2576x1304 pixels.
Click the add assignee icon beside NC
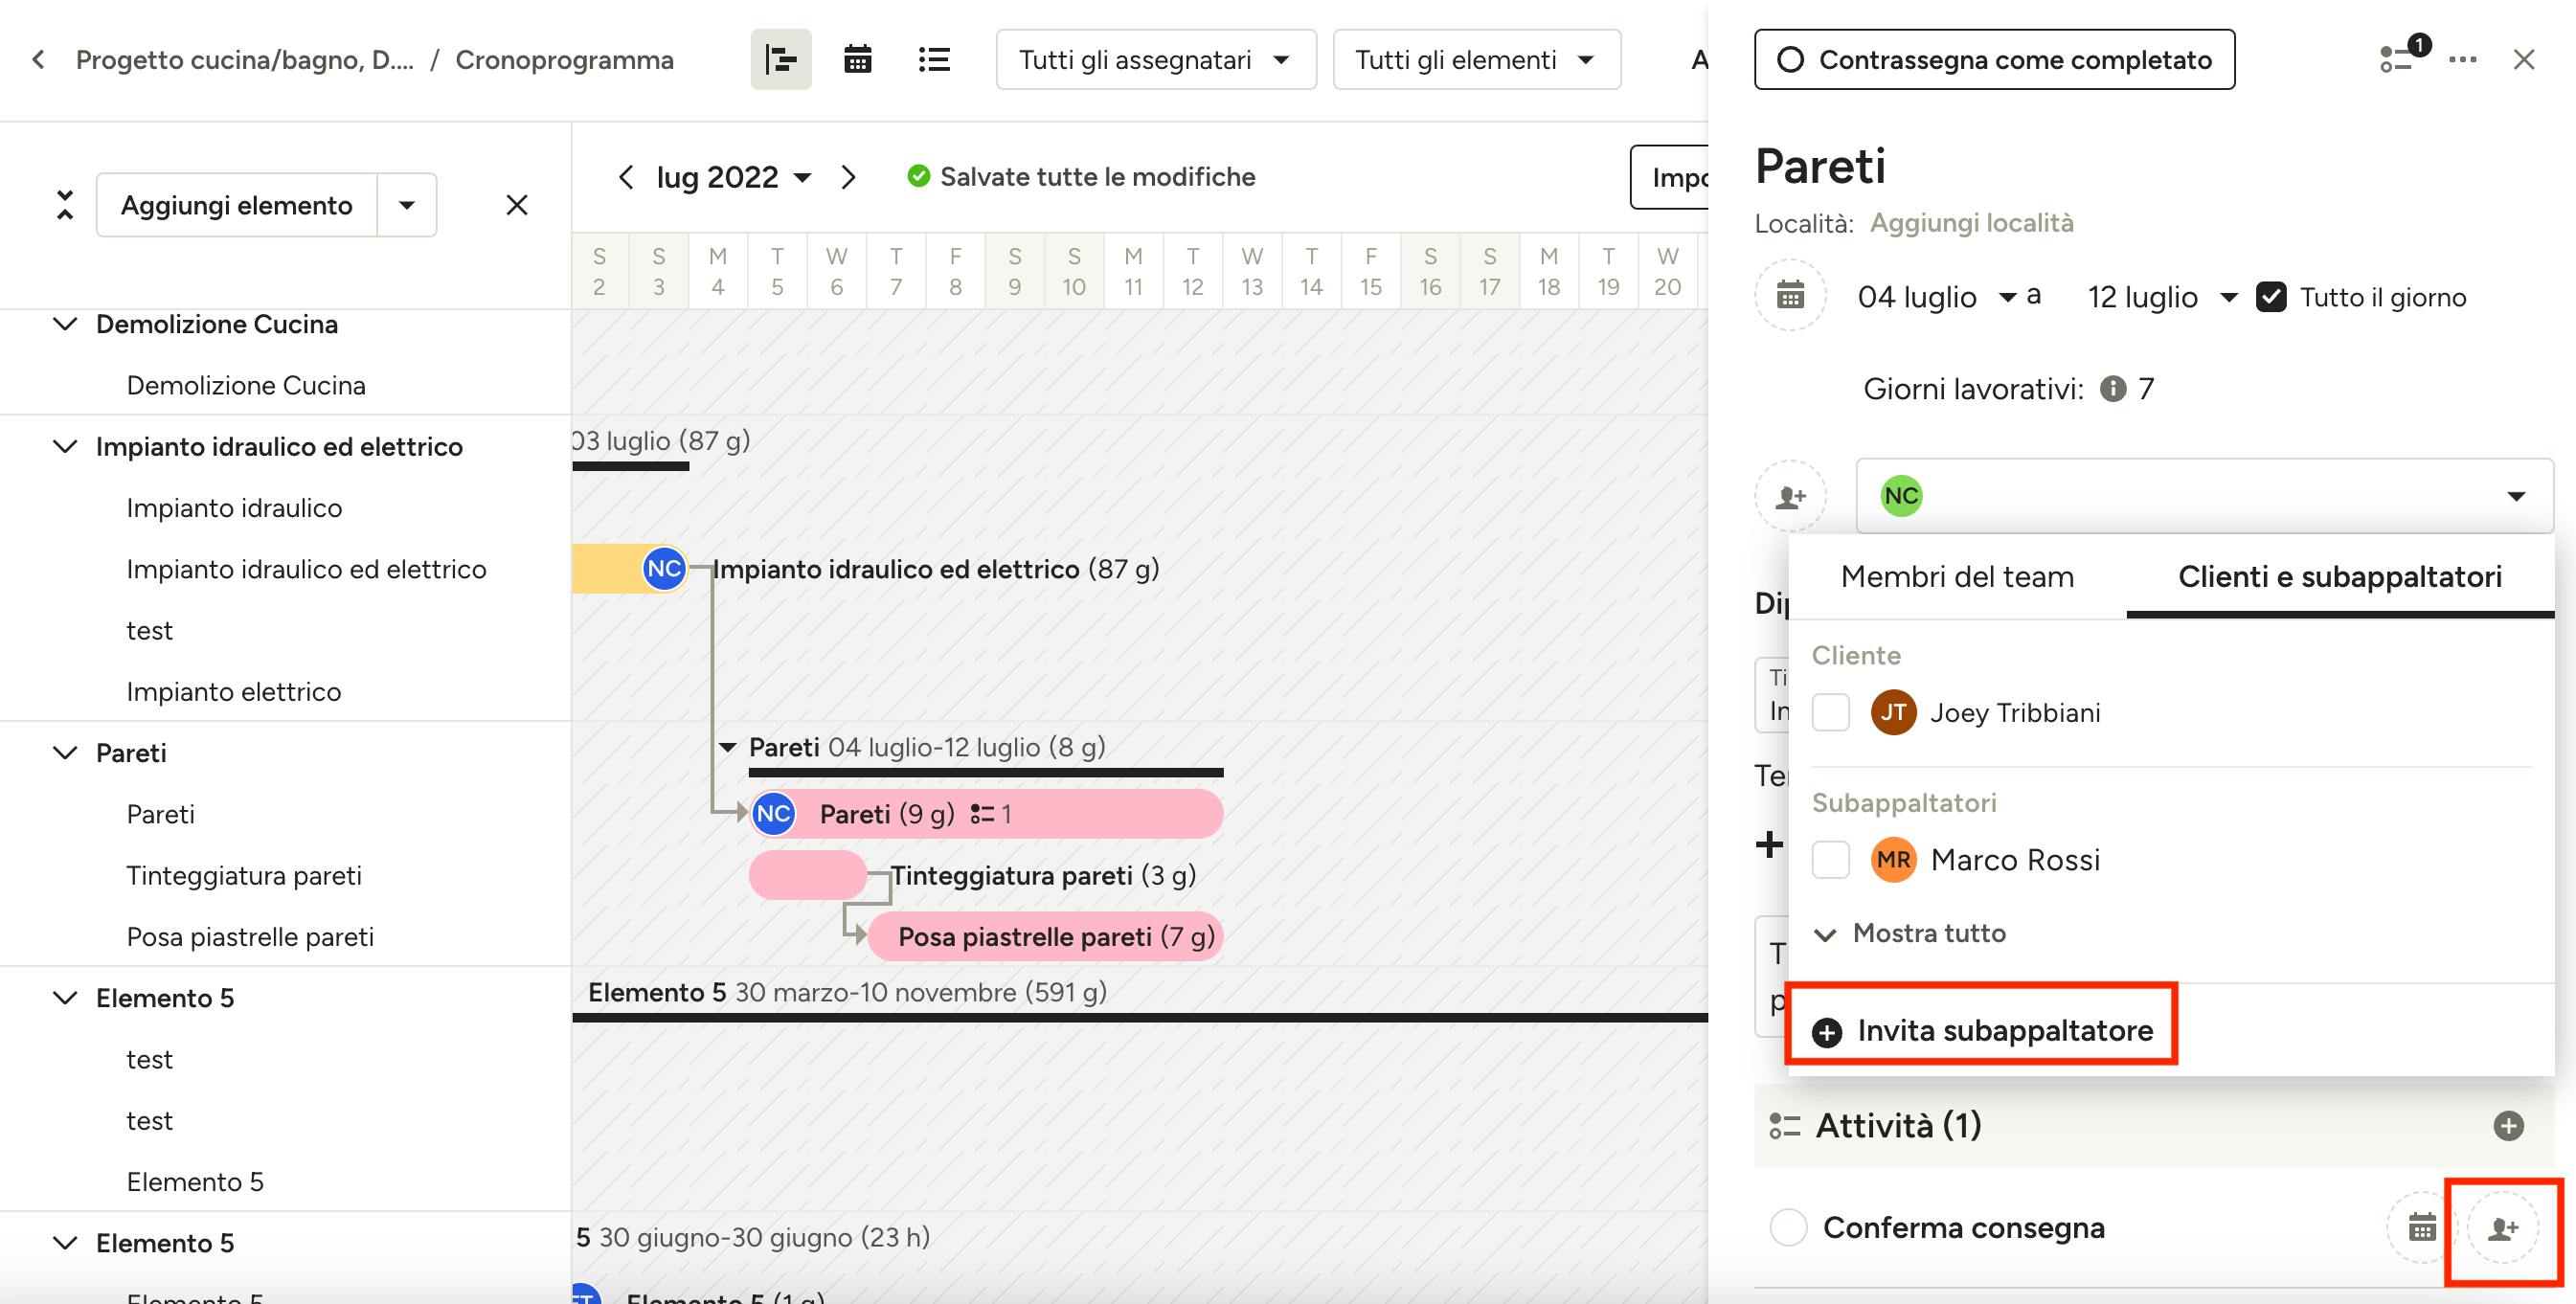tap(1790, 496)
